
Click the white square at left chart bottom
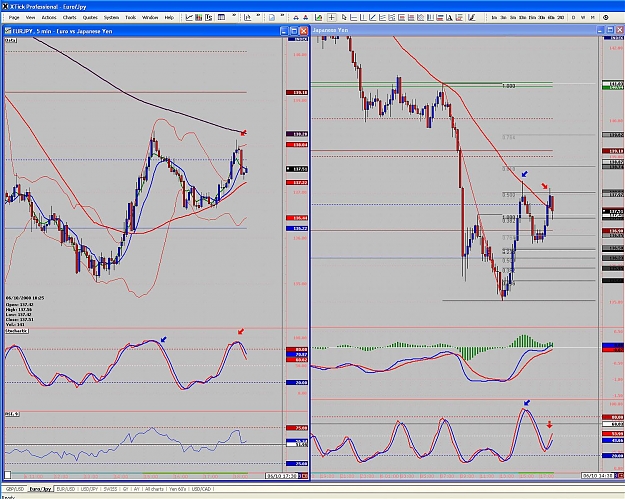(8, 475)
